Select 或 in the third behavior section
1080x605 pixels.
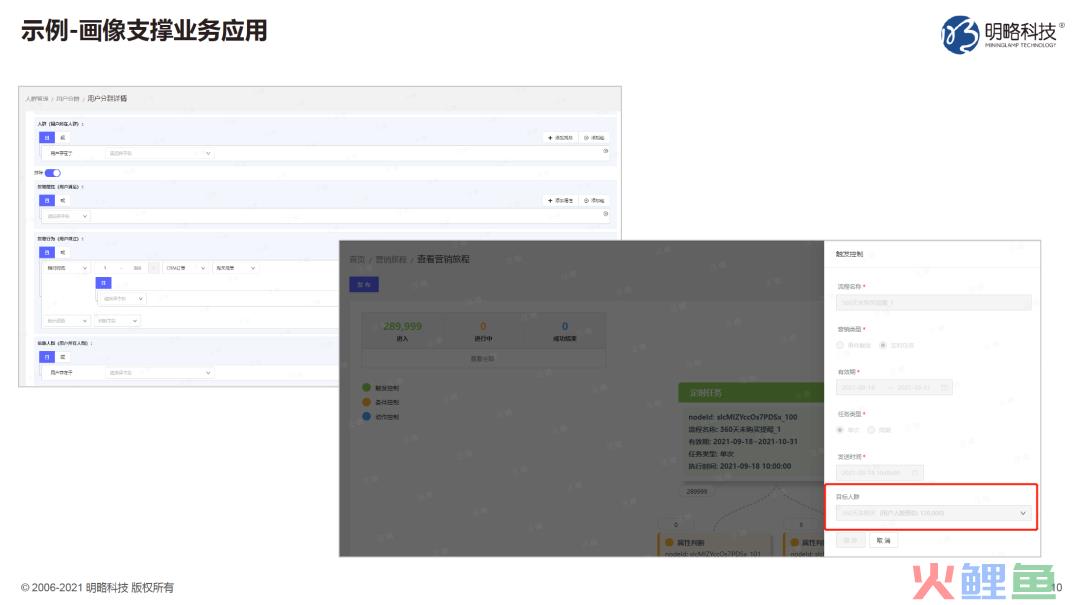point(62,252)
